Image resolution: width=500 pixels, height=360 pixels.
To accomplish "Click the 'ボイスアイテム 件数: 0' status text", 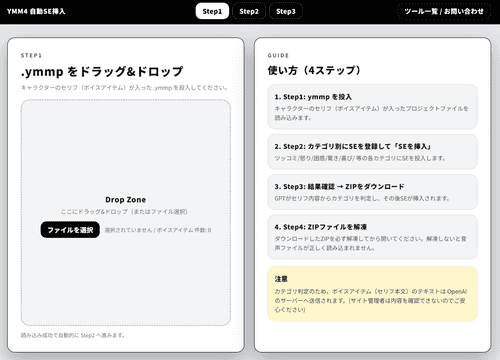I will click(x=184, y=230).
